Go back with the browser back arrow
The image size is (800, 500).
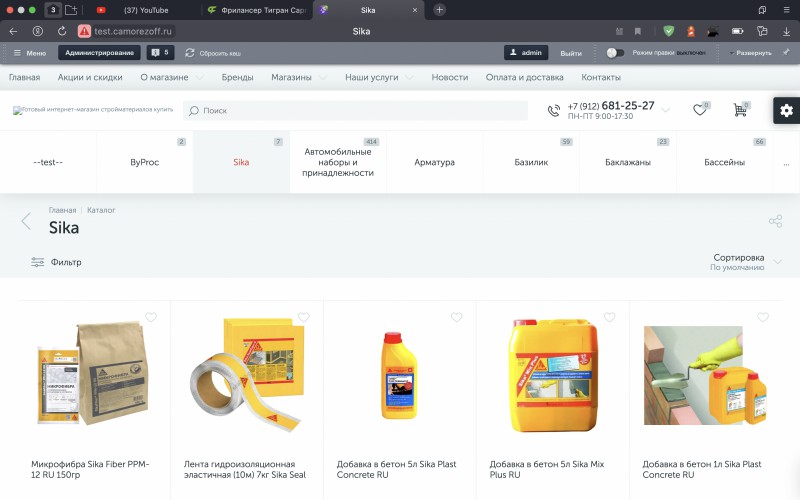(13, 31)
